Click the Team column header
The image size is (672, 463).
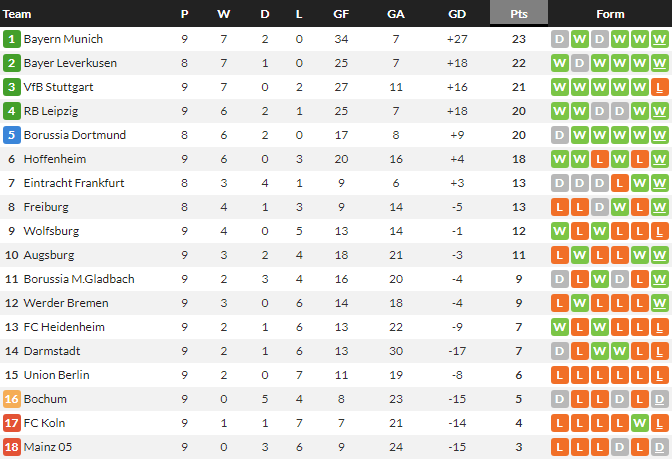pyautogui.click(x=18, y=14)
